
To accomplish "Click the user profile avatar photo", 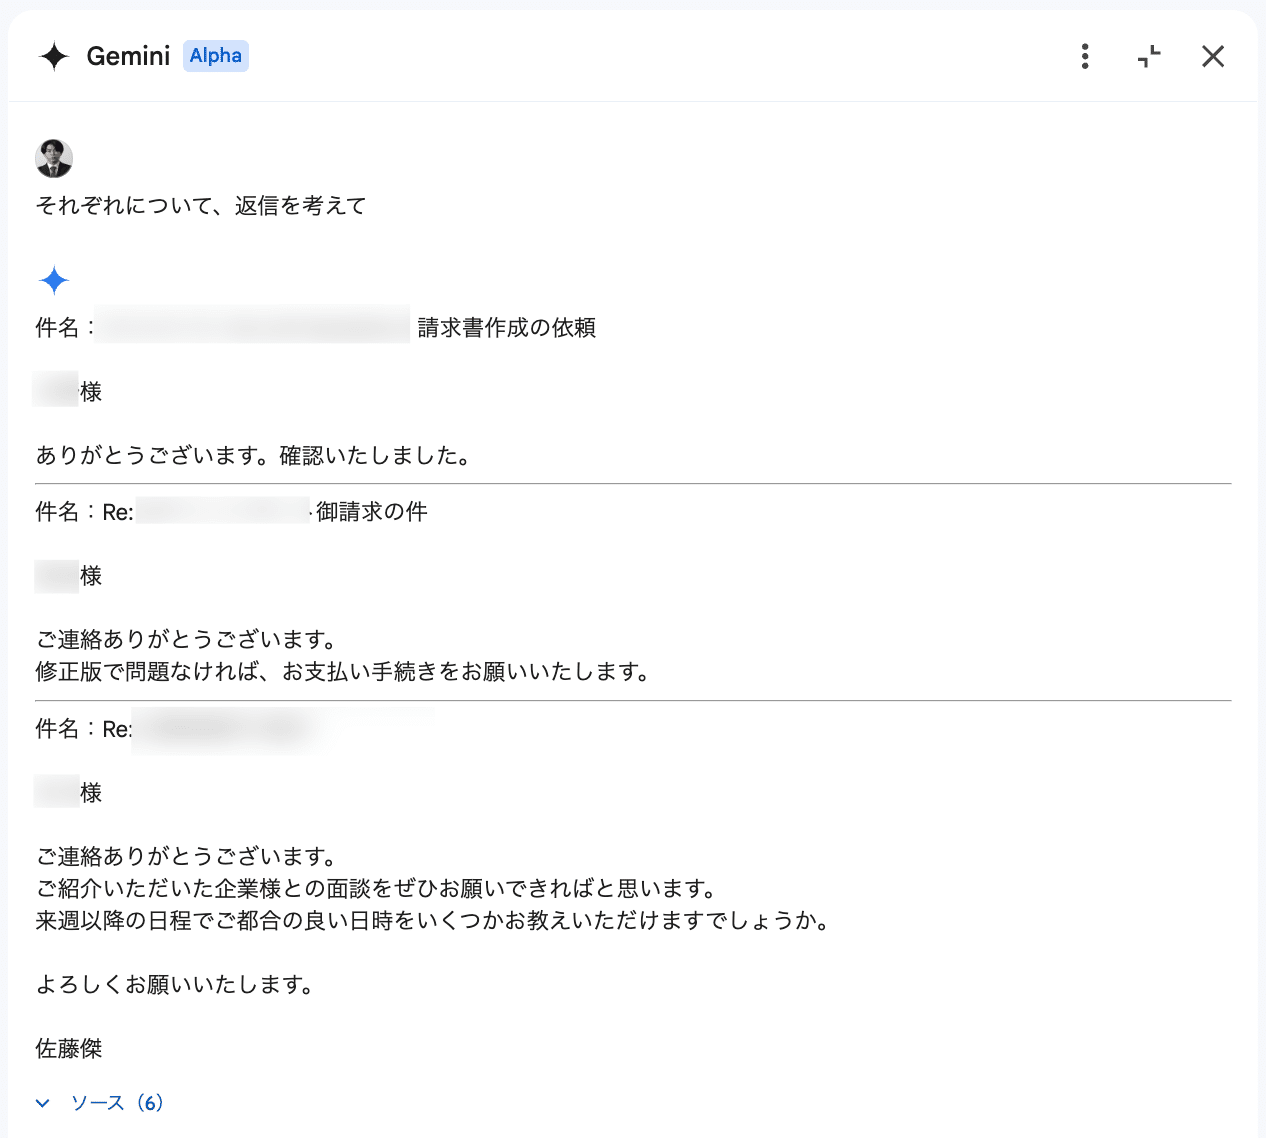I will [x=54, y=158].
